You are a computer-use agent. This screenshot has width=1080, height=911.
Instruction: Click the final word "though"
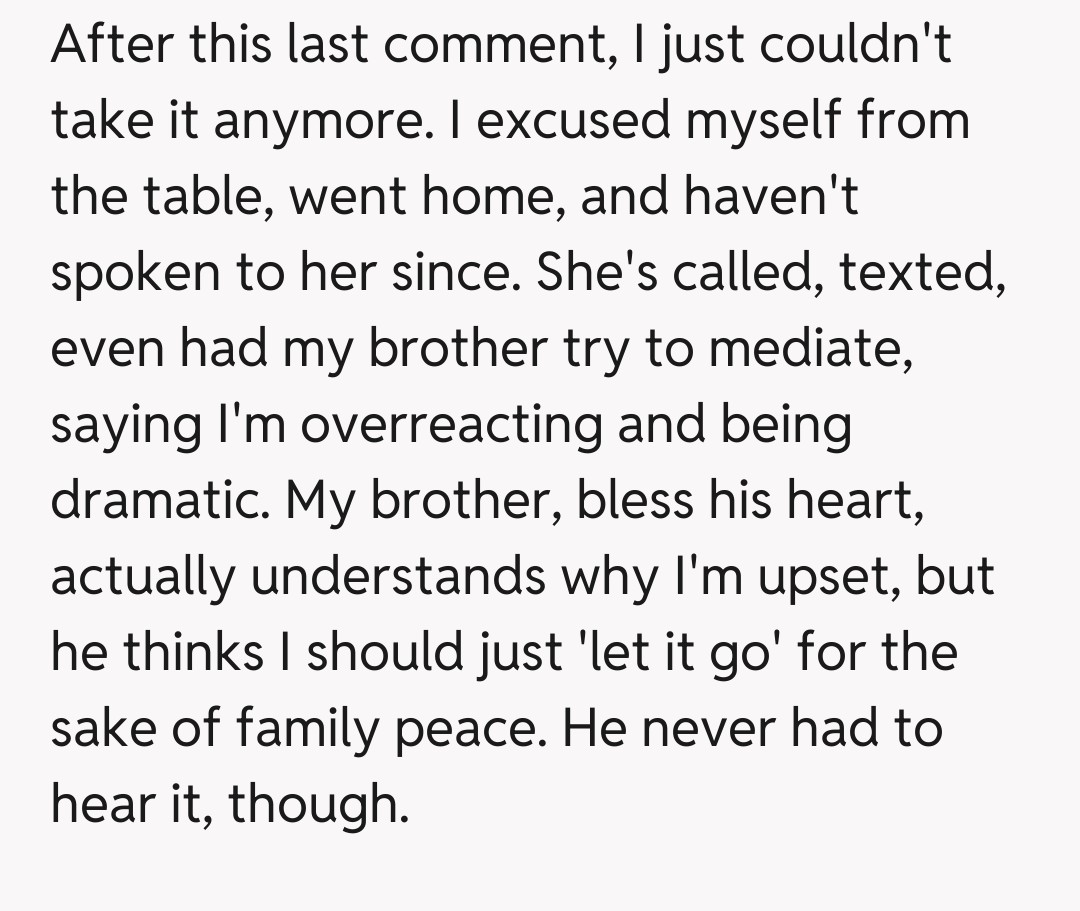pyautogui.click(x=318, y=805)
